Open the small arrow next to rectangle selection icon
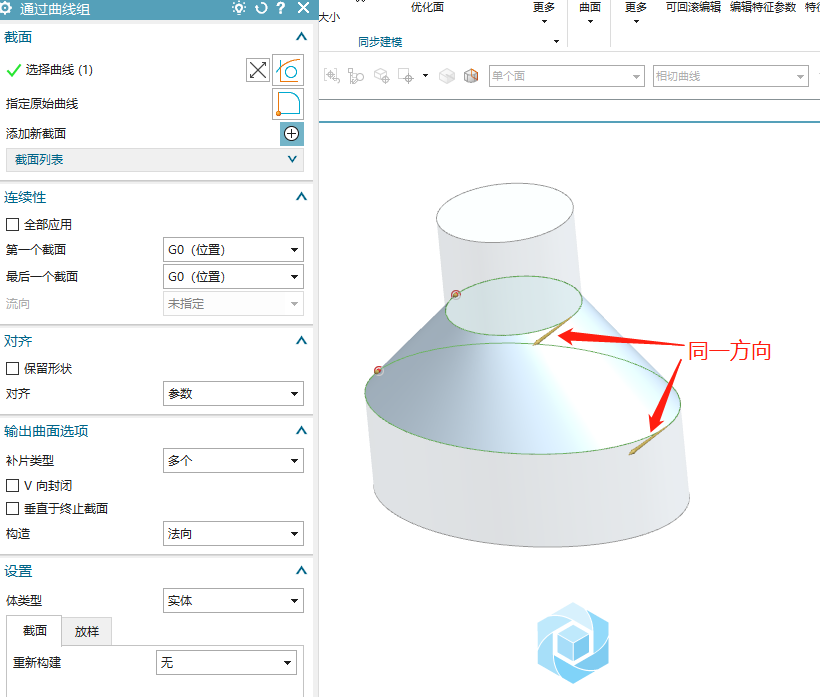This screenshot has height=697, width=820. (426, 76)
